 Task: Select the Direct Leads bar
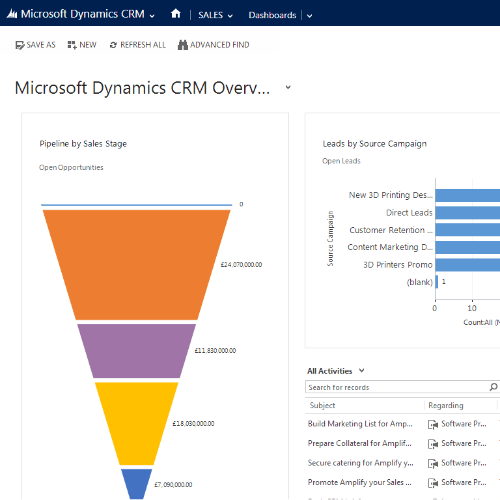468,213
